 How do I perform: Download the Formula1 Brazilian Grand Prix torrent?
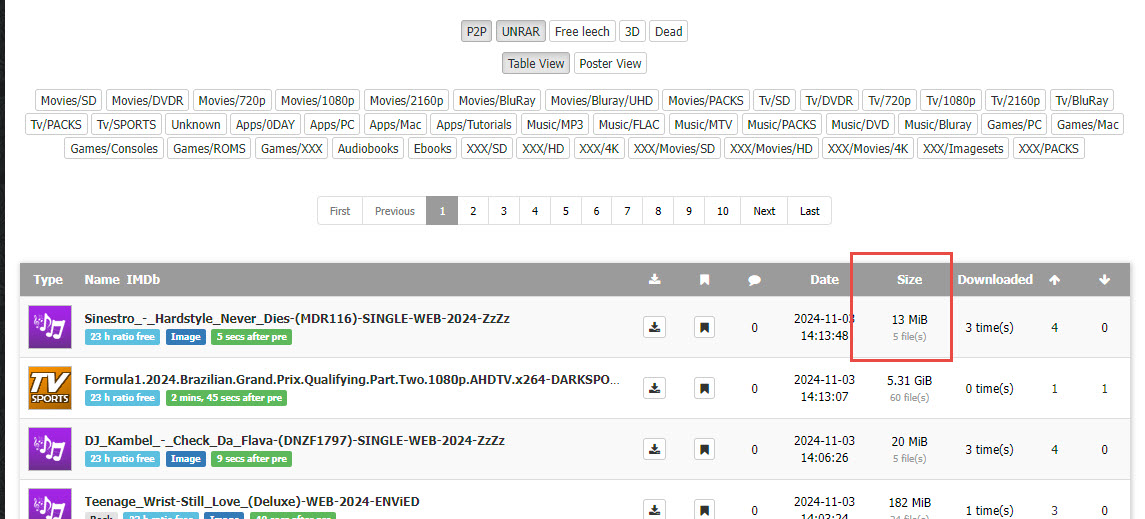pyautogui.click(x=654, y=389)
